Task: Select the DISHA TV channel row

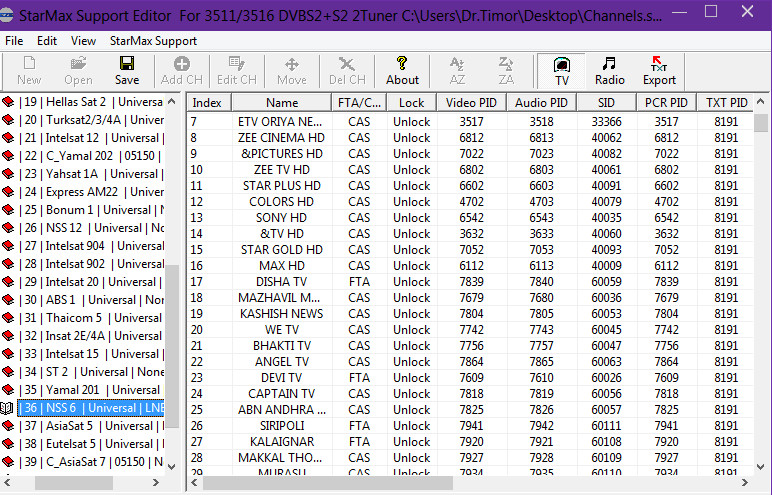Action: [x=470, y=282]
